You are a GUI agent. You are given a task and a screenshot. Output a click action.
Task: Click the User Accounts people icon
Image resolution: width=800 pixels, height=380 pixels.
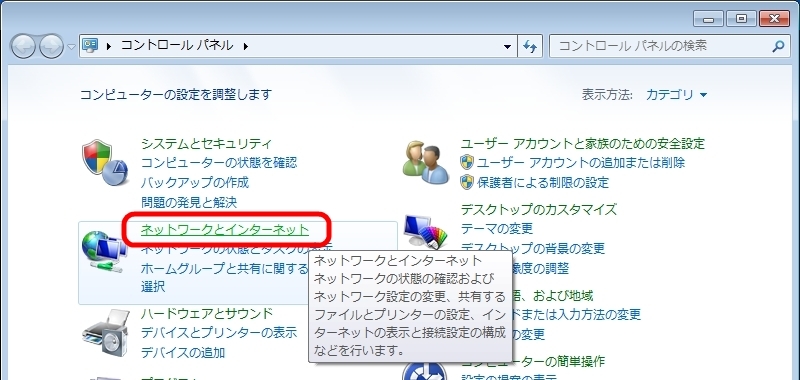(426, 162)
